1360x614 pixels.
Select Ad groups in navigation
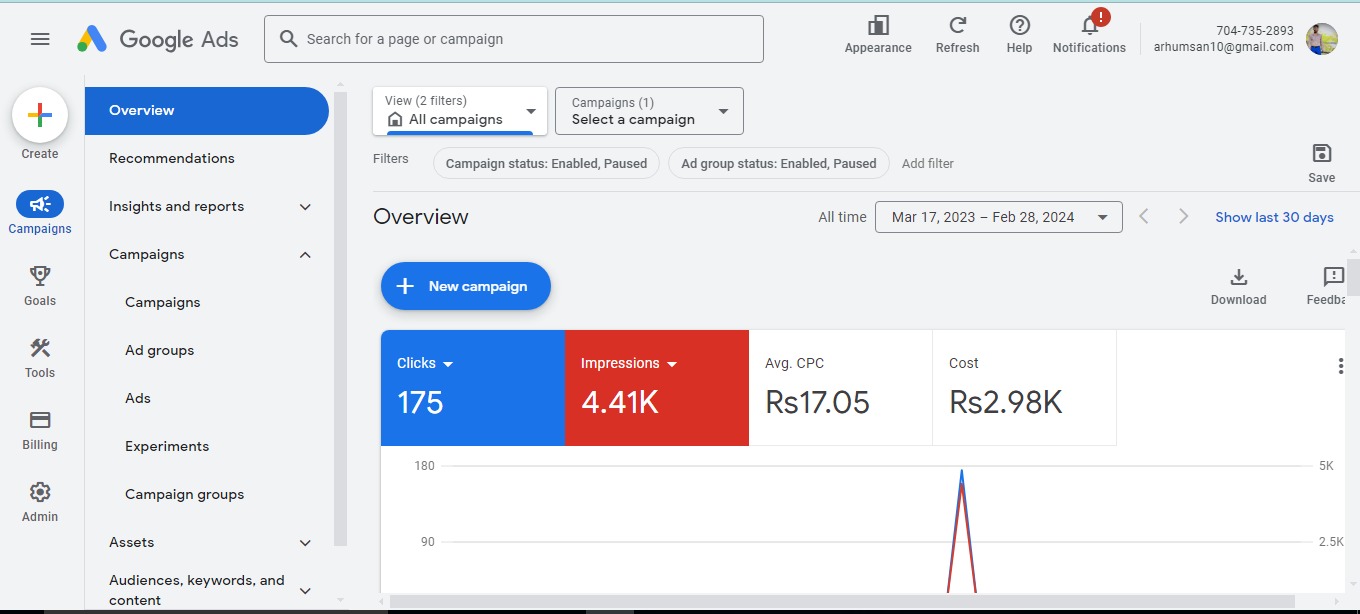point(160,350)
